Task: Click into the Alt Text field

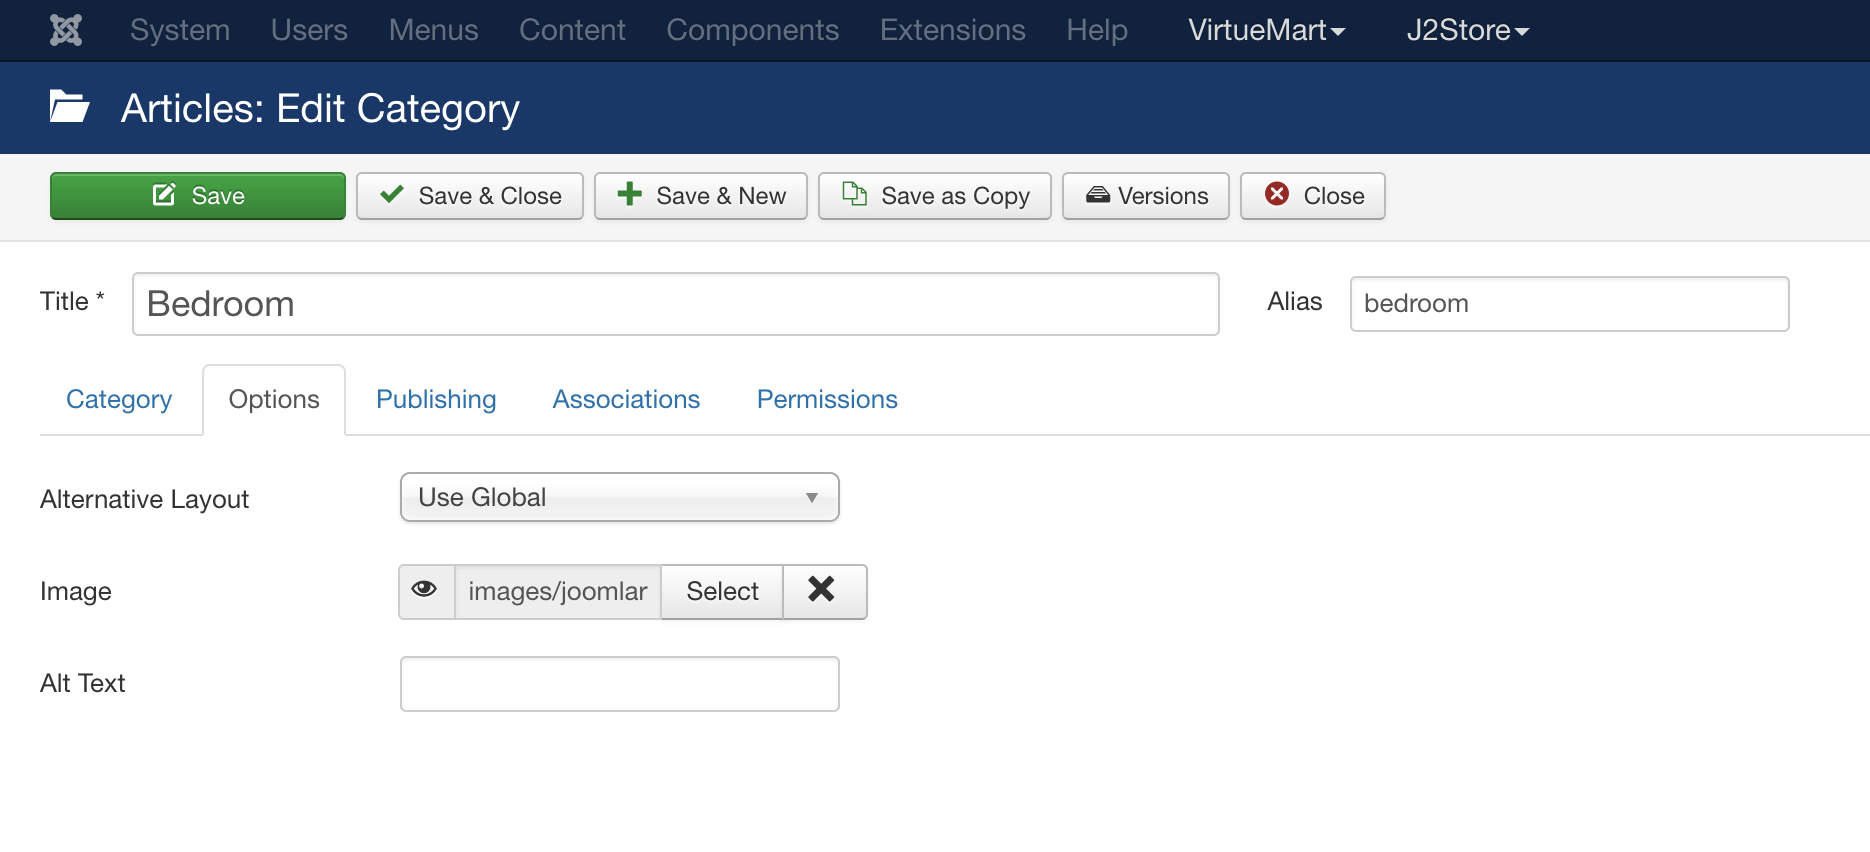Action: coord(619,684)
